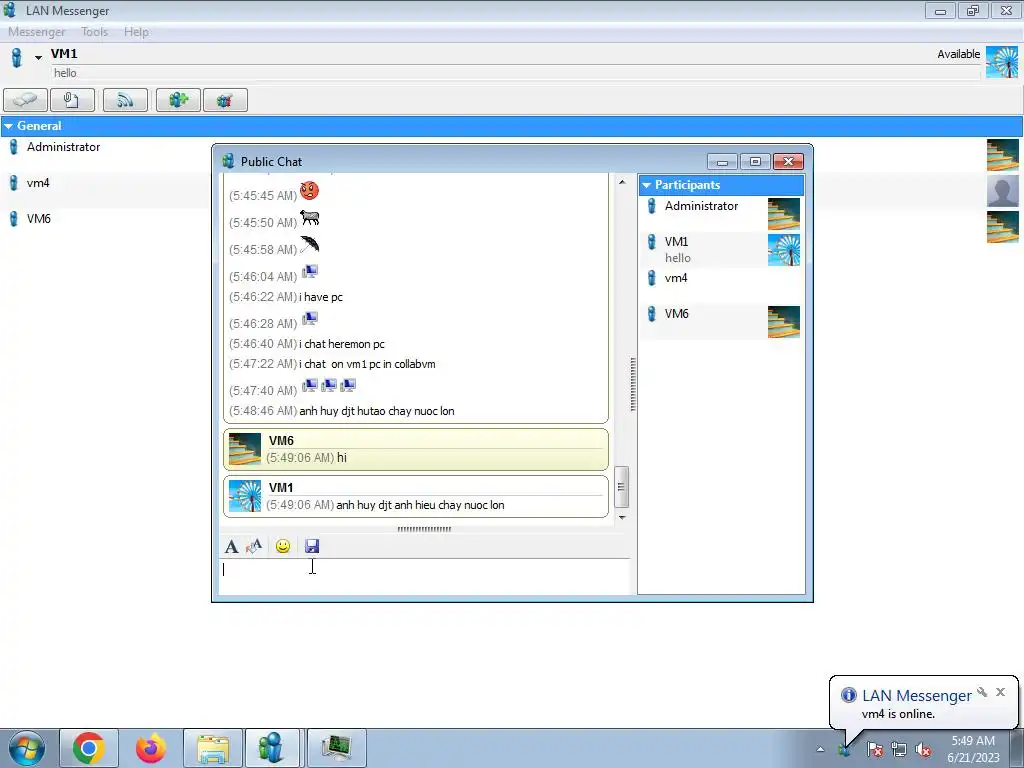Collapse the General contact group
The image size is (1024, 768).
[8, 126]
